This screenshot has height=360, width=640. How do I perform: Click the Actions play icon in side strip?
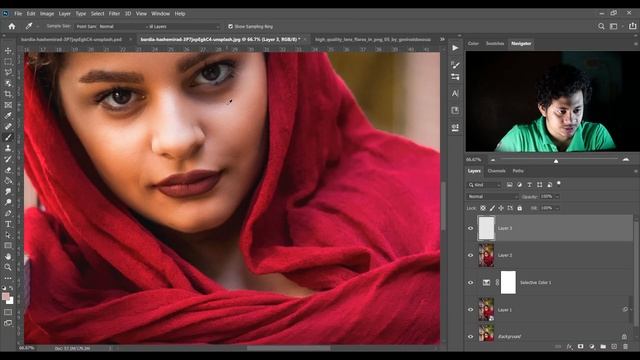pyautogui.click(x=455, y=48)
